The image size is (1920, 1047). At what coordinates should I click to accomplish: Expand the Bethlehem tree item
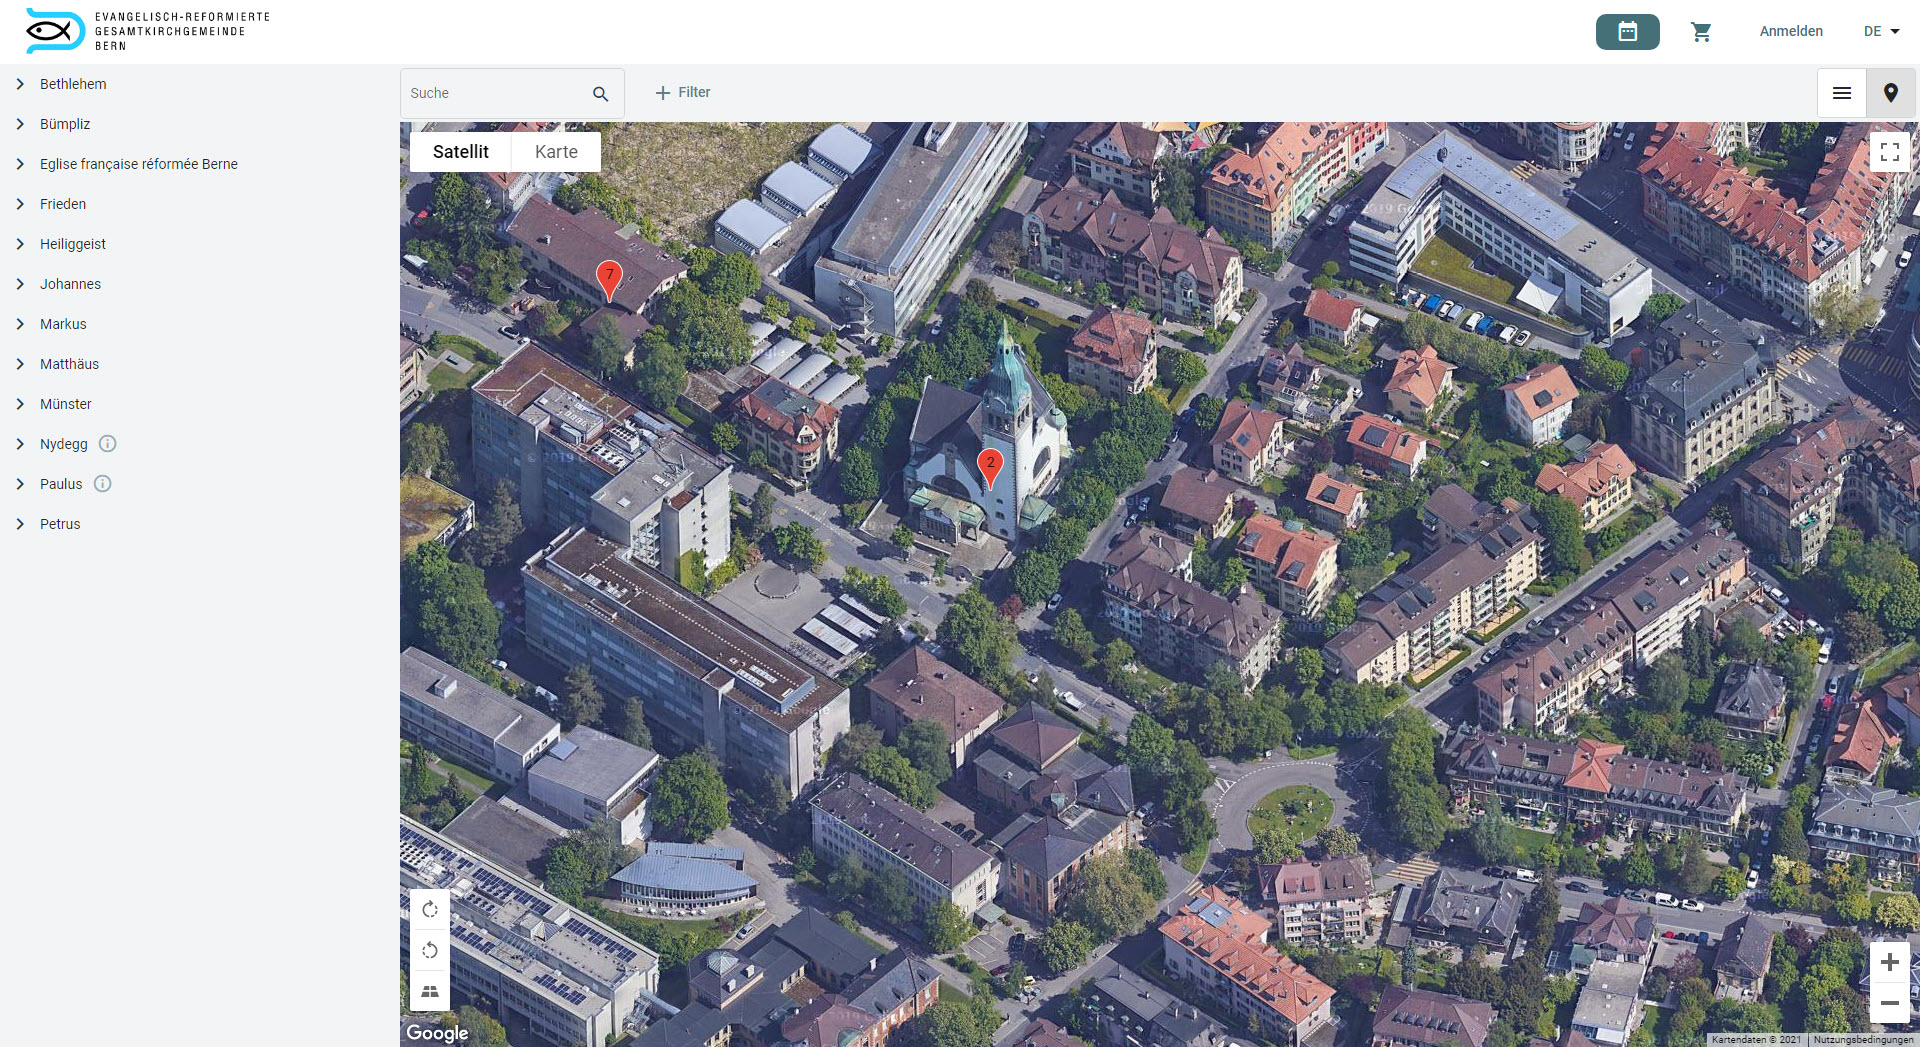point(20,84)
